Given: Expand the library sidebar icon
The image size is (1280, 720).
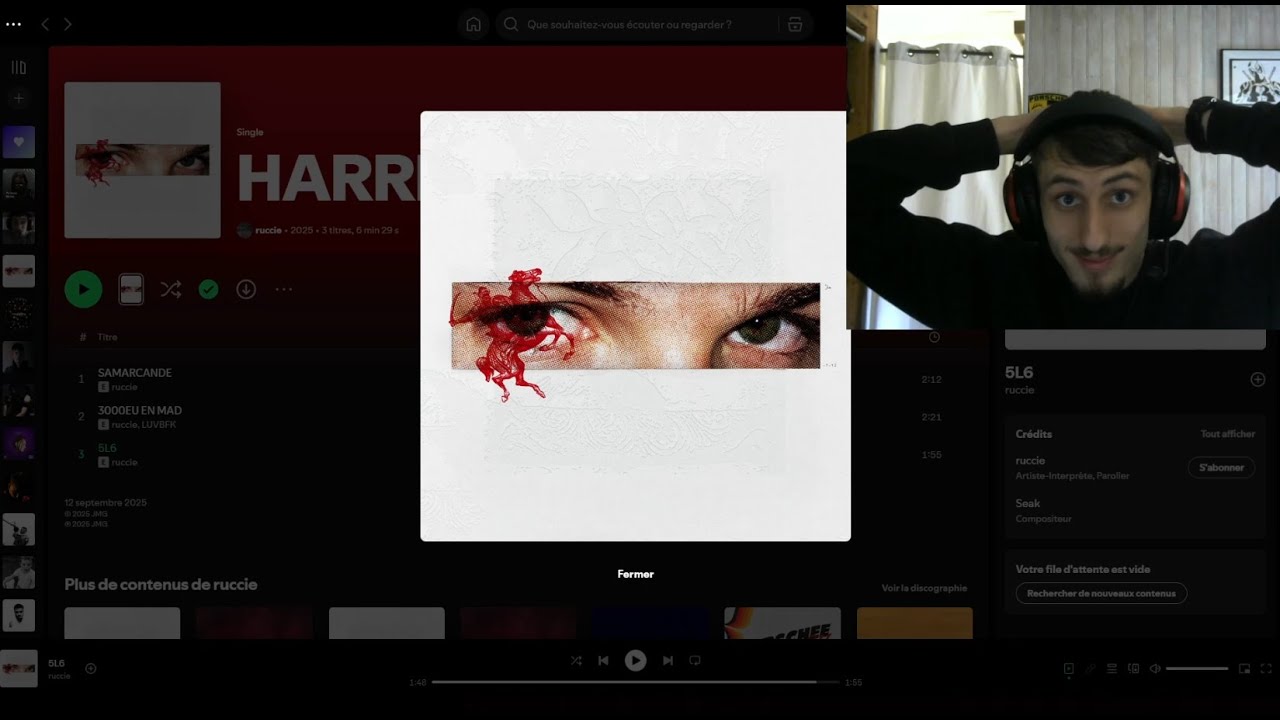Looking at the screenshot, I should click(x=18, y=67).
